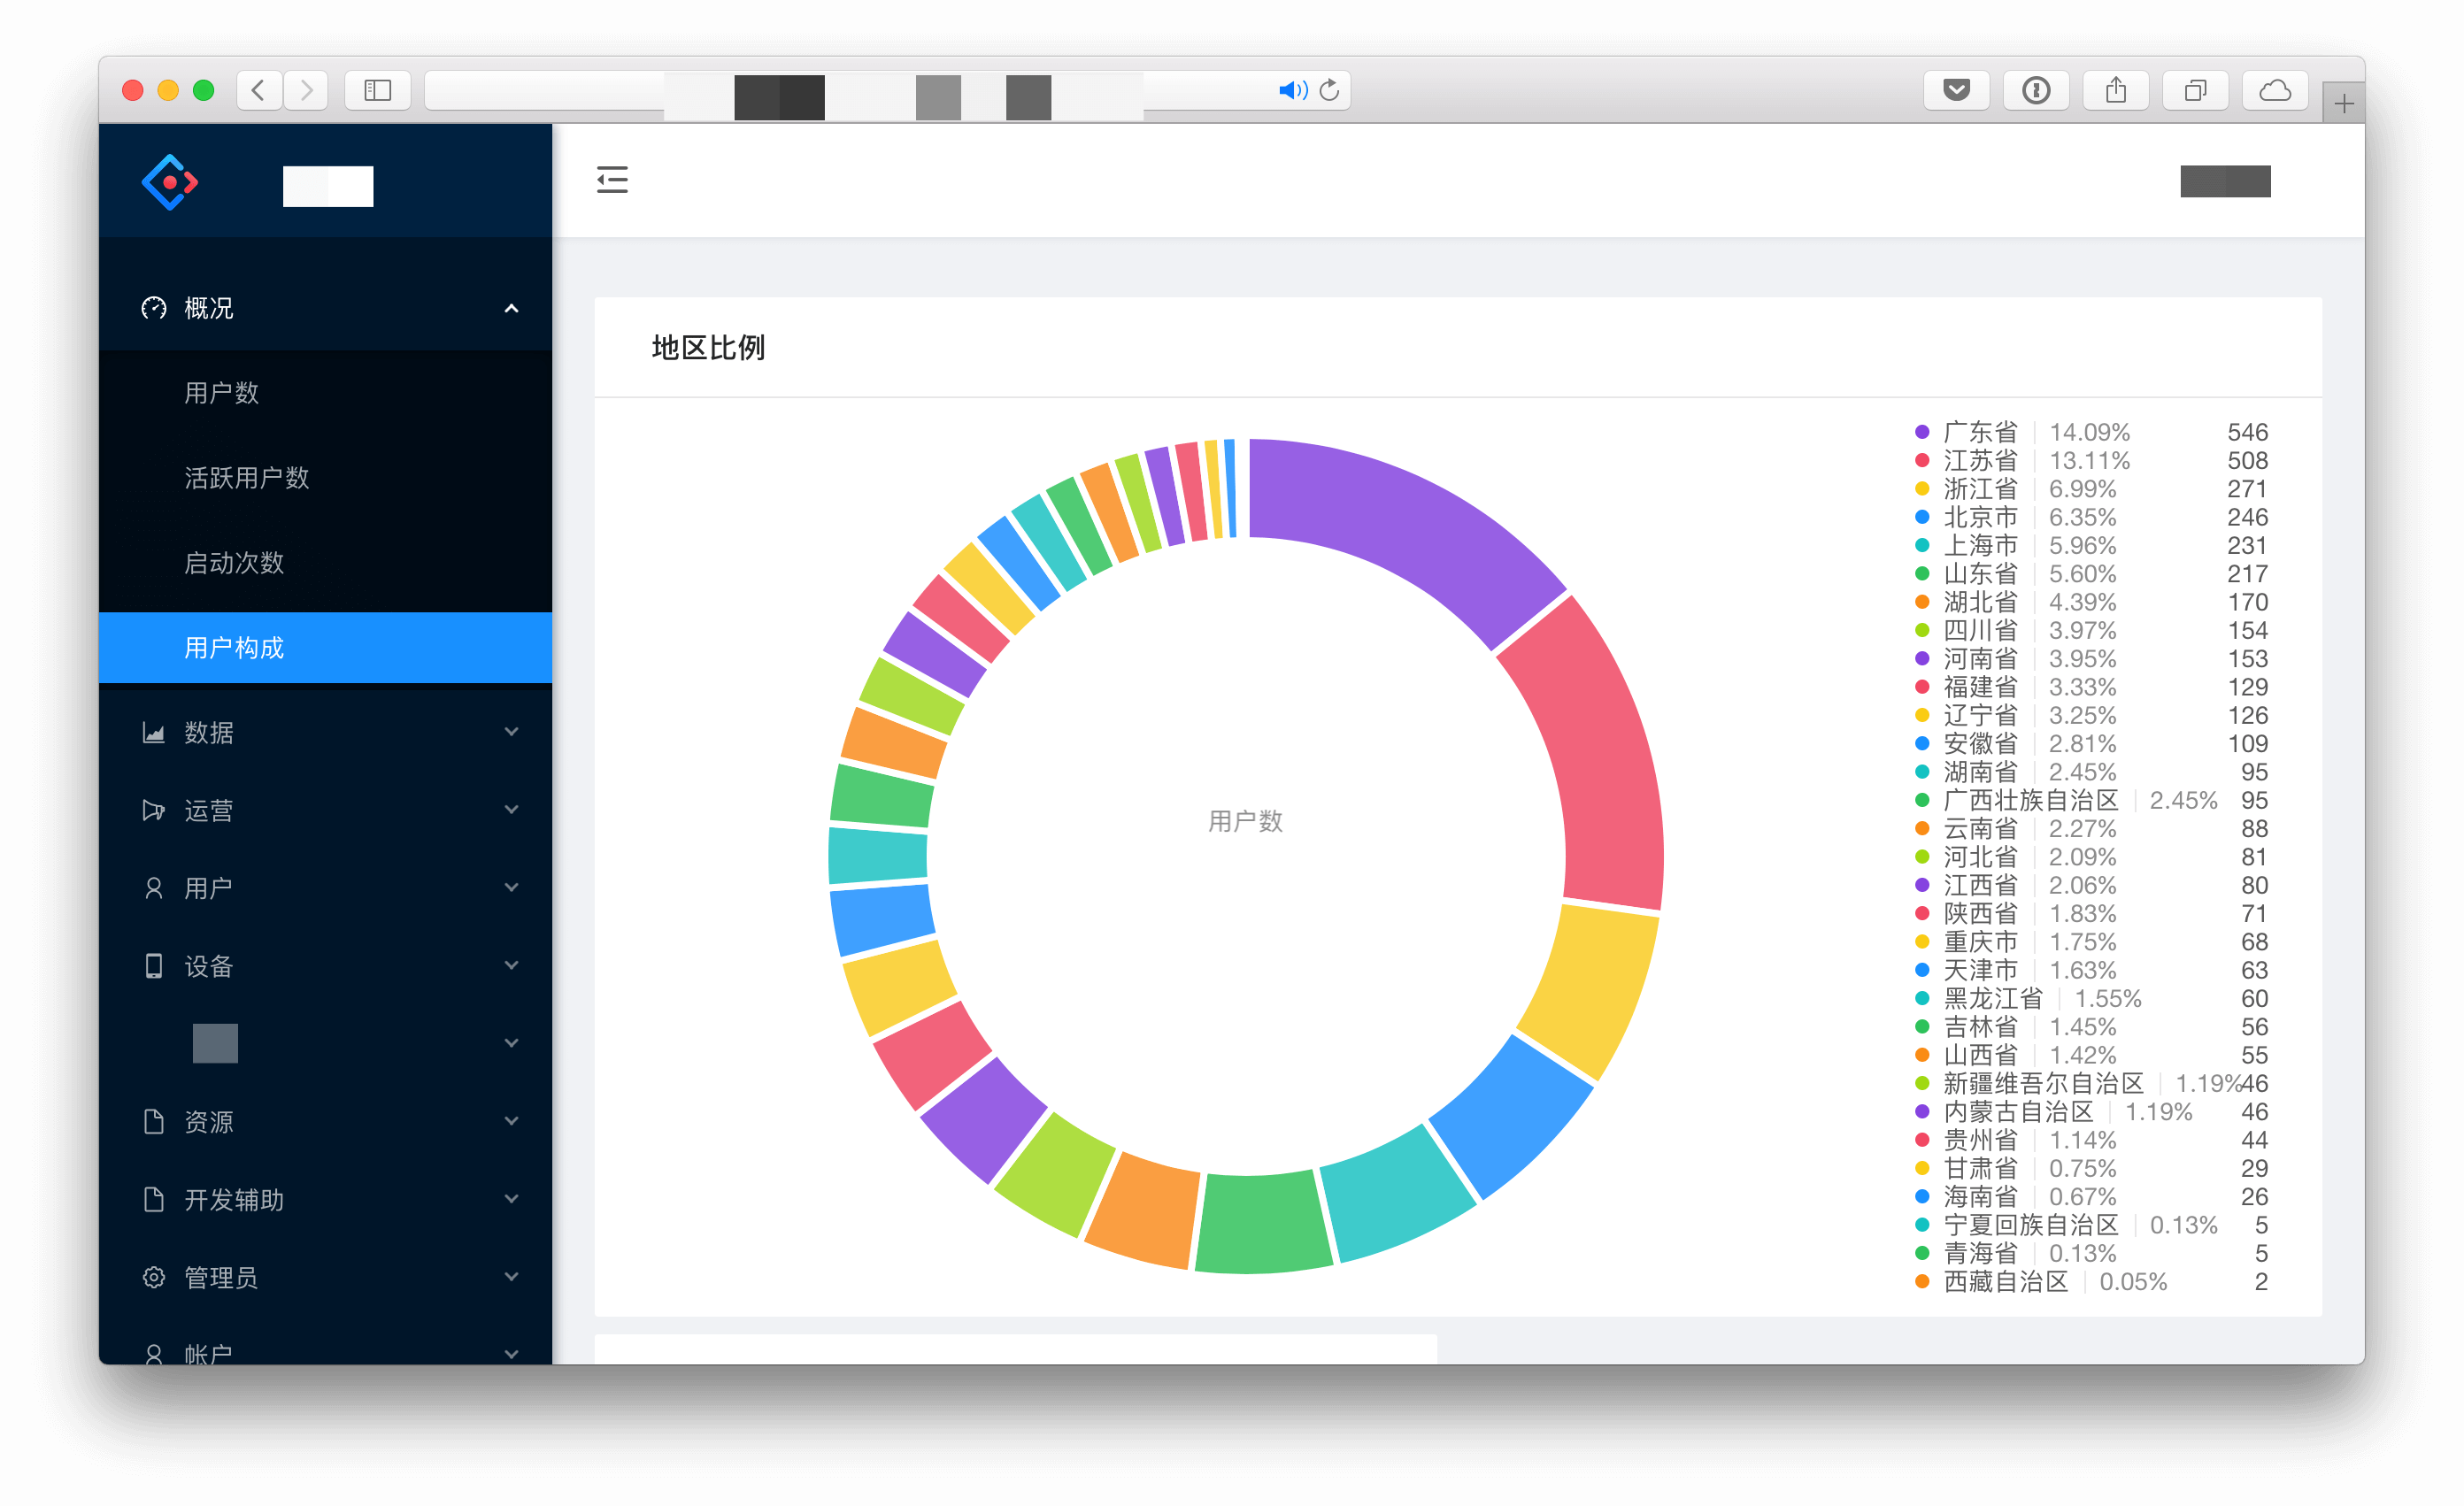The height and width of the screenshot is (1506, 2464).
Task: Open iCloud tabs cloud icon
Action: pyautogui.click(x=2275, y=90)
